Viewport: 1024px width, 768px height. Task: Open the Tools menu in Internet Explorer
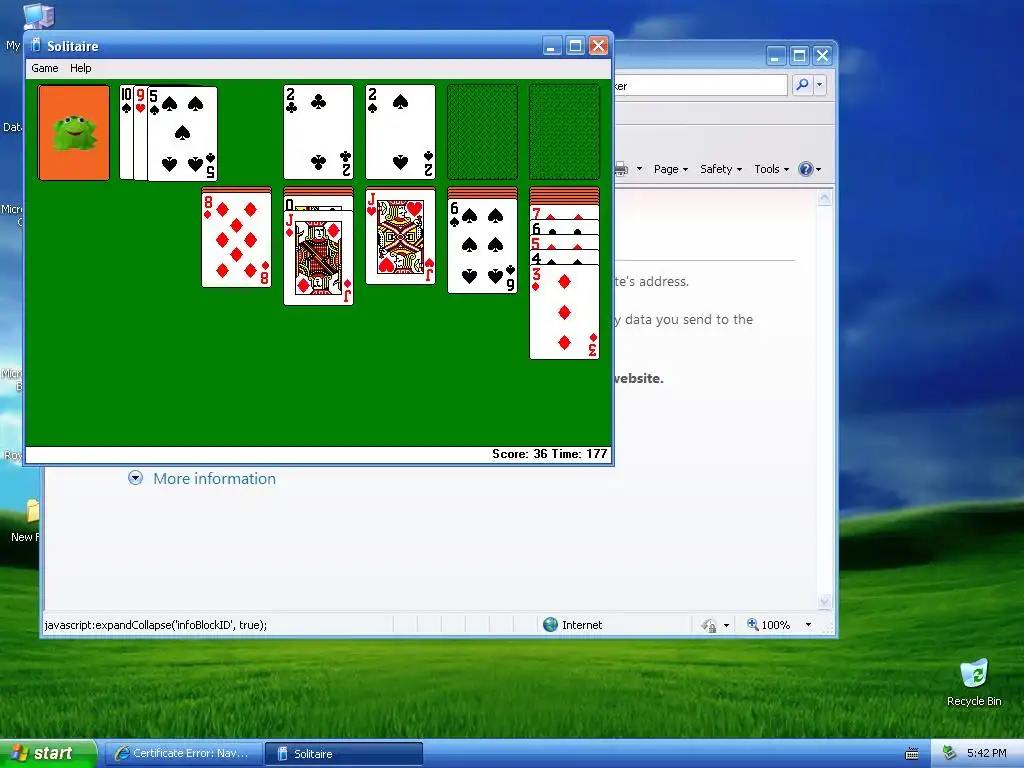pyautogui.click(x=771, y=169)
